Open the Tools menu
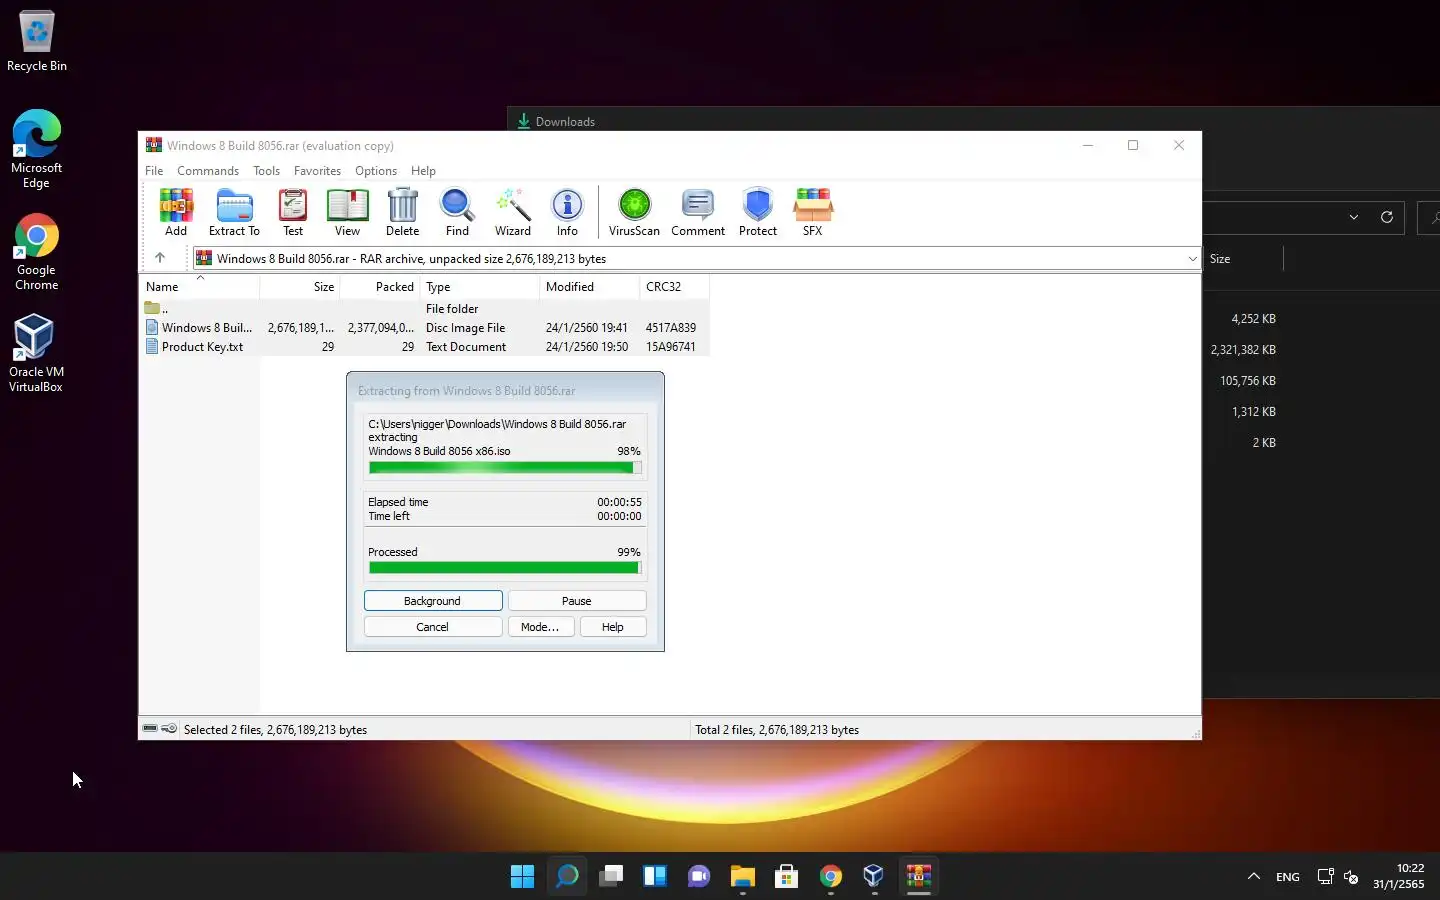Viewport: 1440px width, 900px height. pos(266,171)
